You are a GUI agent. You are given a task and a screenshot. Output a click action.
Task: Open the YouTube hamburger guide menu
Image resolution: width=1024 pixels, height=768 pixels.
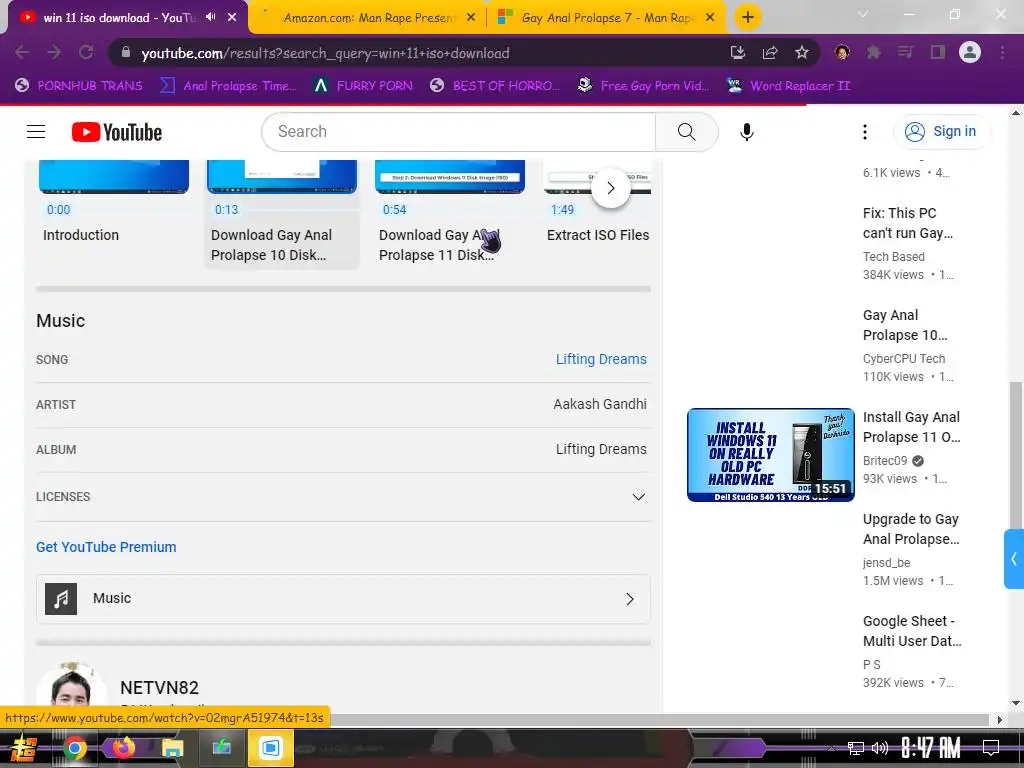pyautogui.click(x=36, y=132)
